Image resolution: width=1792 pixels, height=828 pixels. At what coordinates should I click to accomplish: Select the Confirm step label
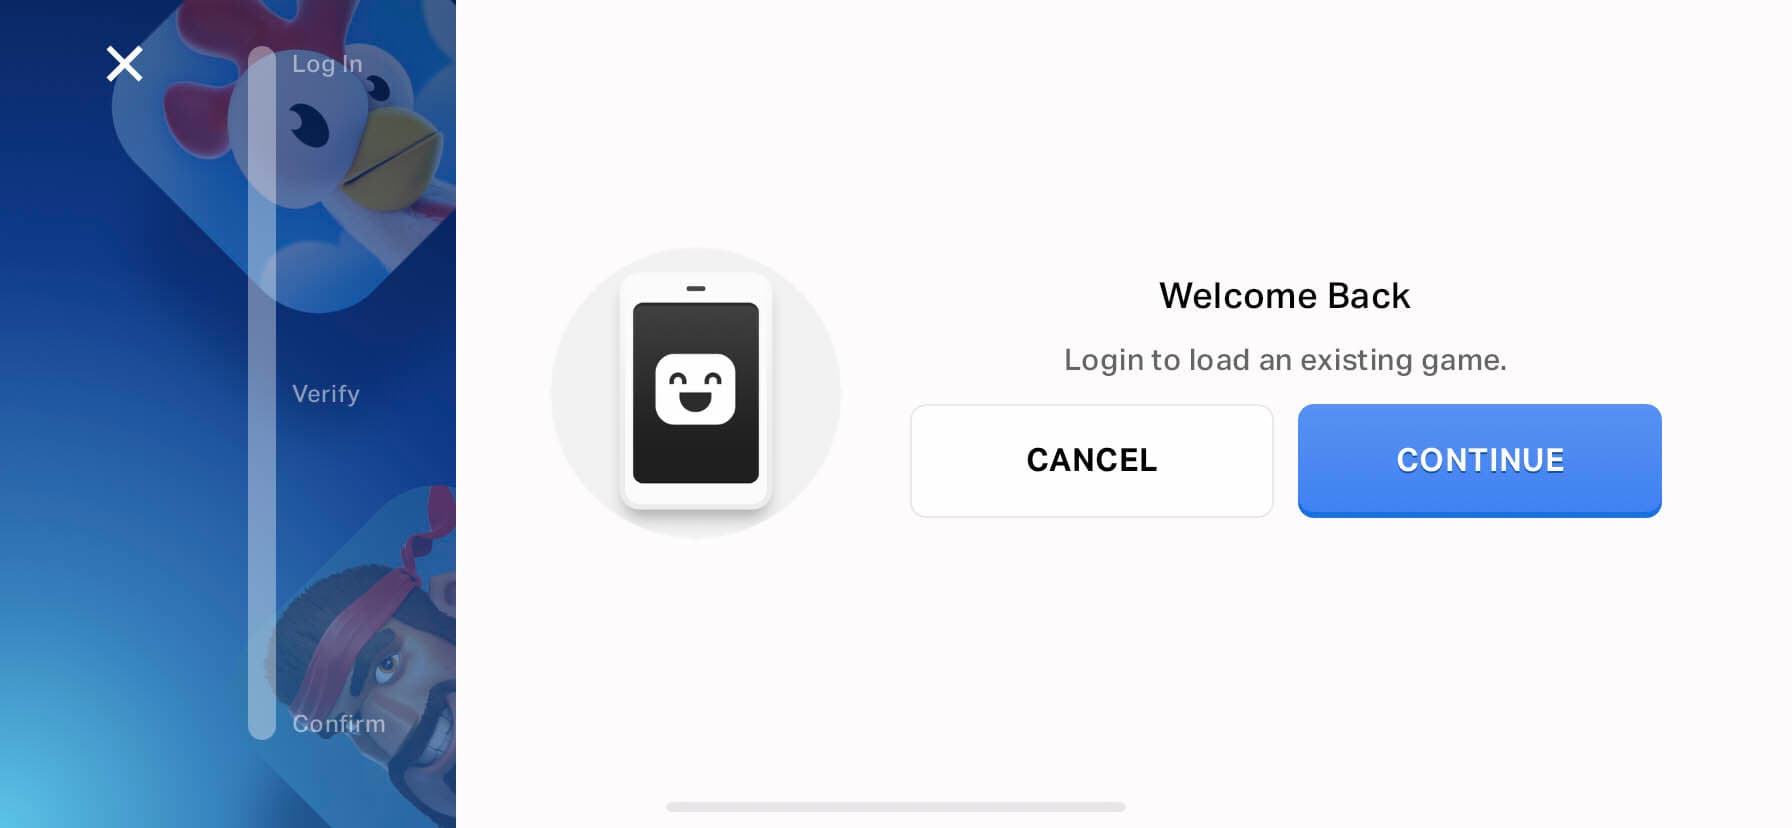338,724
